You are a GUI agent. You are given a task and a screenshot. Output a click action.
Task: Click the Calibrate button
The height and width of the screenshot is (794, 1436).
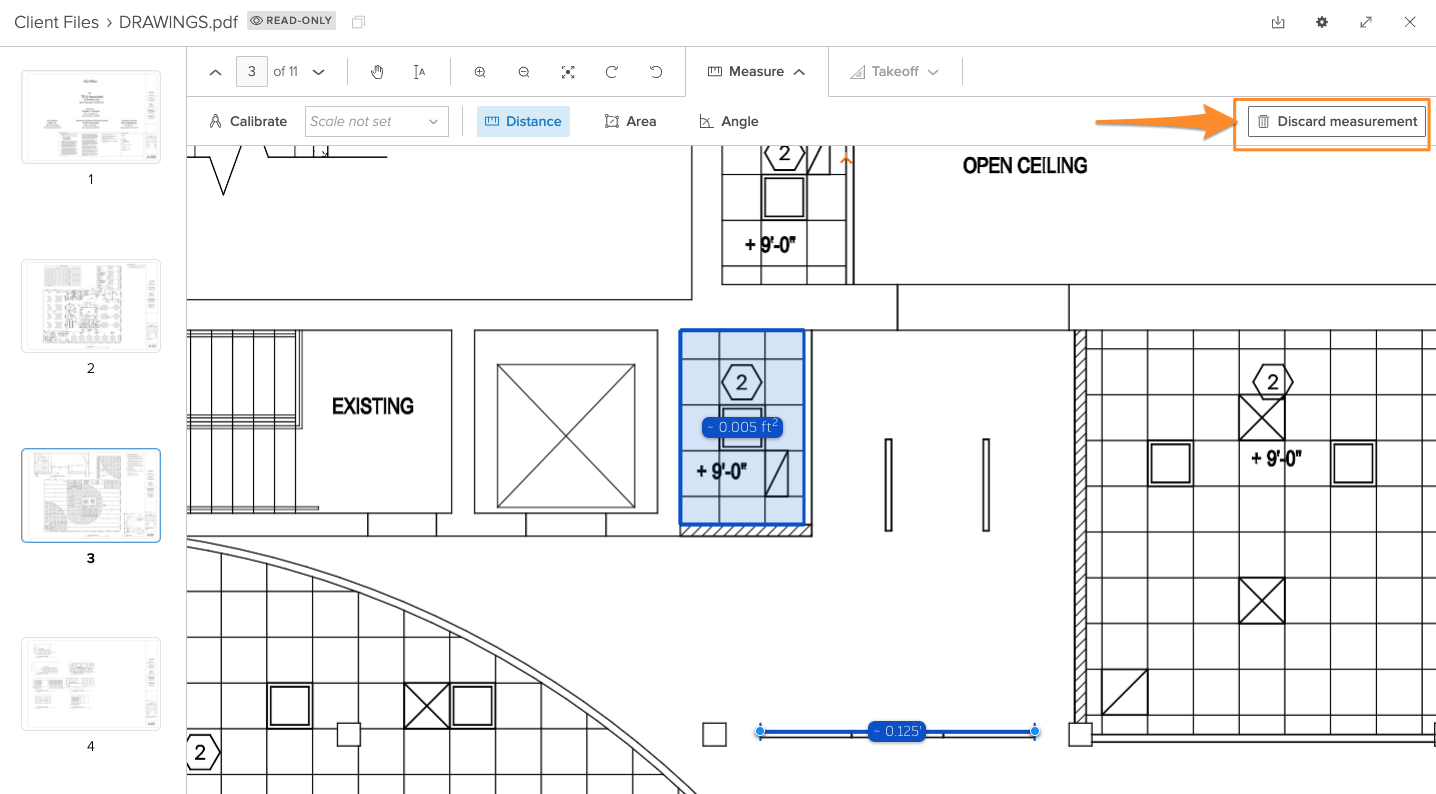(248, 121)
